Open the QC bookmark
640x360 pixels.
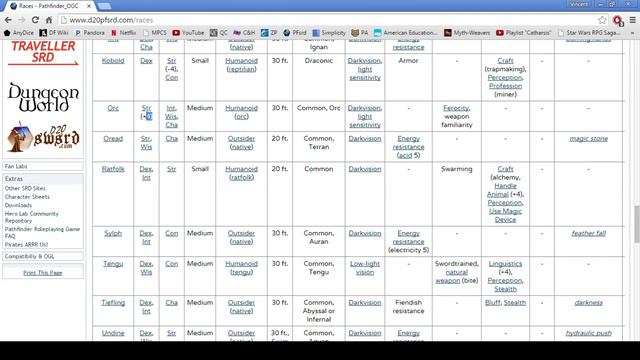pos(219,33)
